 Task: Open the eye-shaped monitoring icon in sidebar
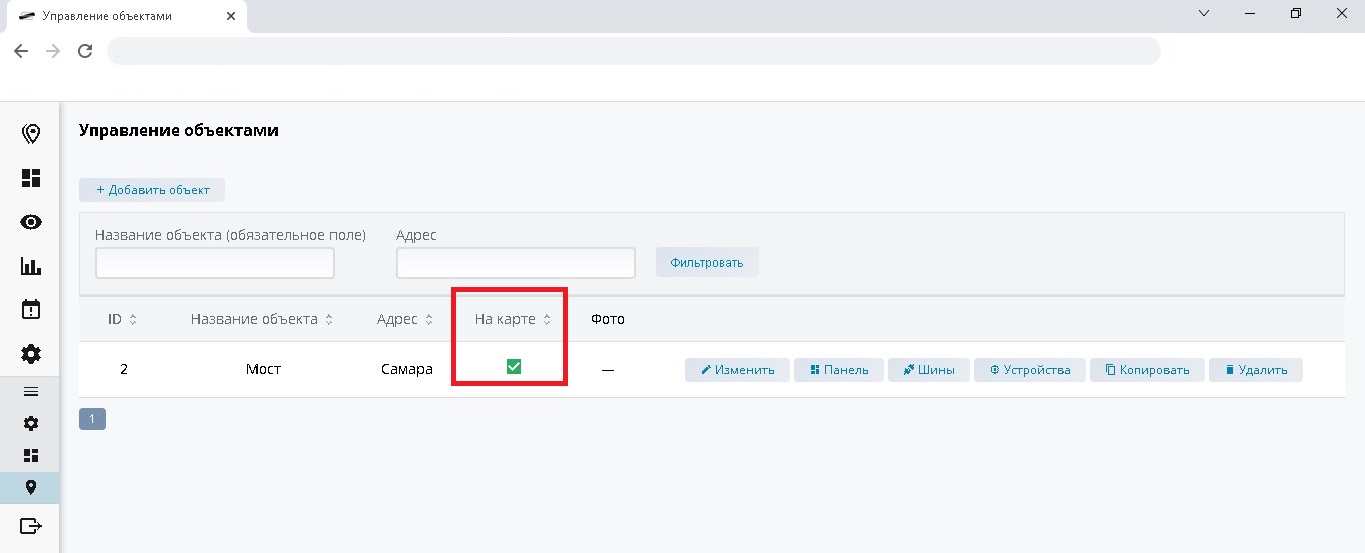pyautogui.click(x=31, y=222)
